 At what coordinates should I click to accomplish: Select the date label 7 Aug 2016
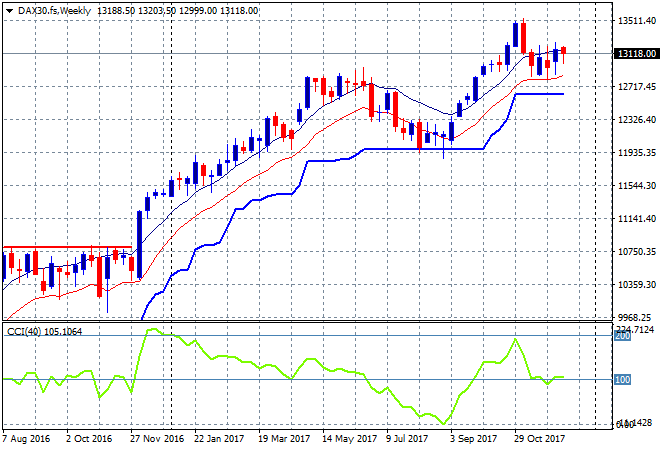click(x=26, y=439)
